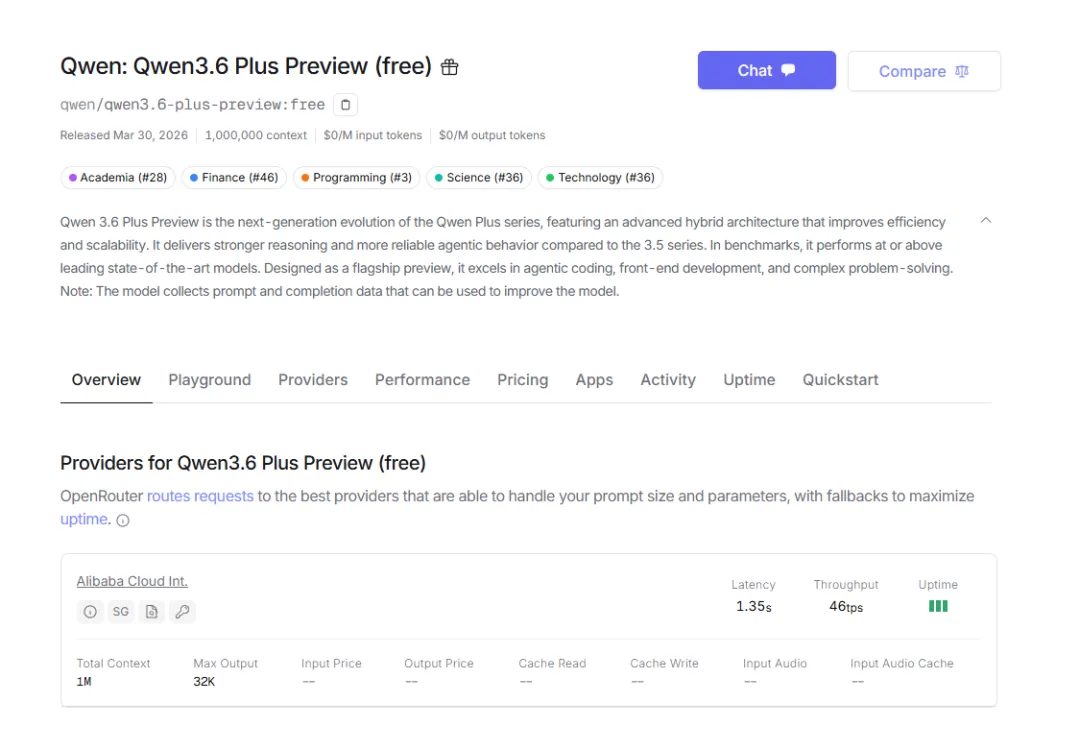Click the Programming (#3) category tag

pyautogui.click(x=356, y=178)
